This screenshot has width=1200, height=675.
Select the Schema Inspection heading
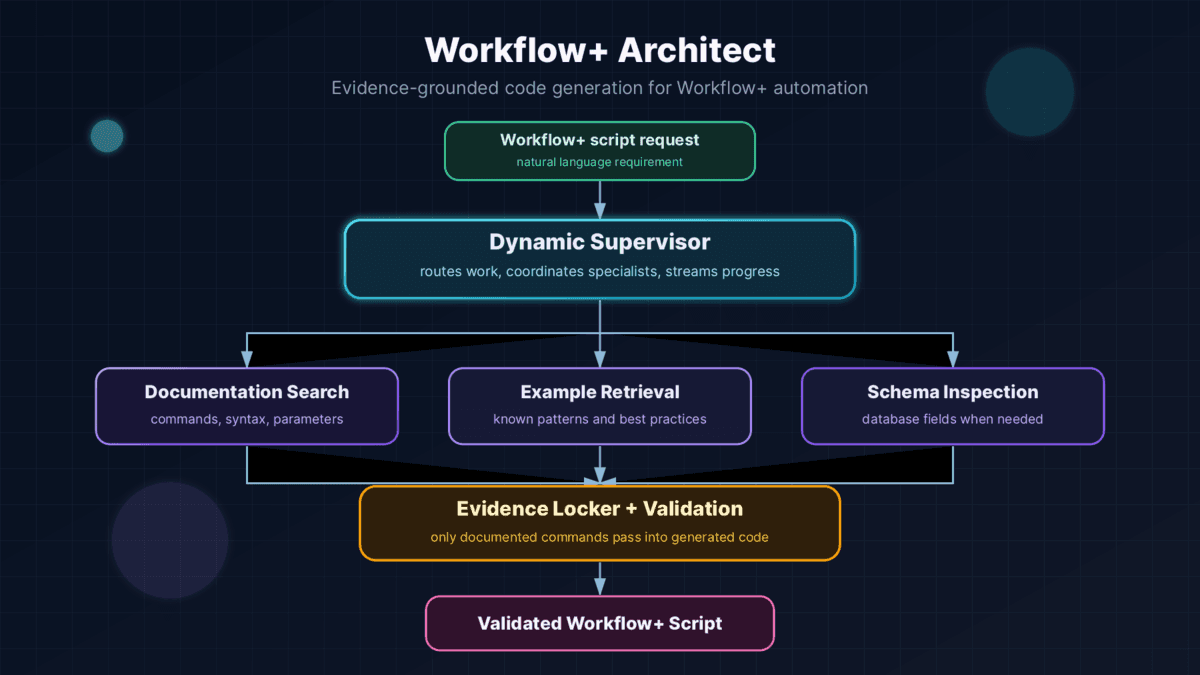tap(953, 392)
